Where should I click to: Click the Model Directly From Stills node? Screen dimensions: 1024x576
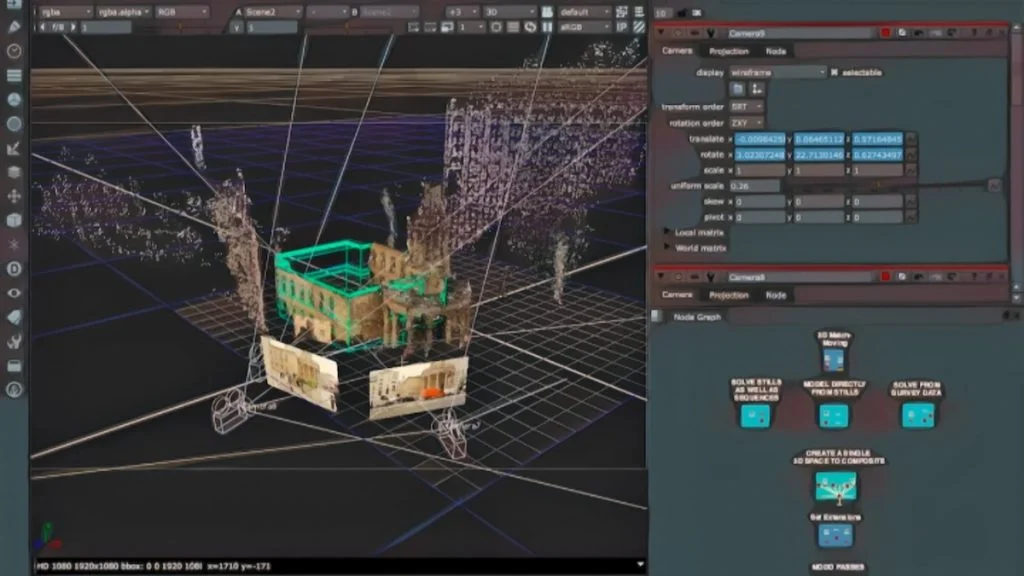(833, 415)
